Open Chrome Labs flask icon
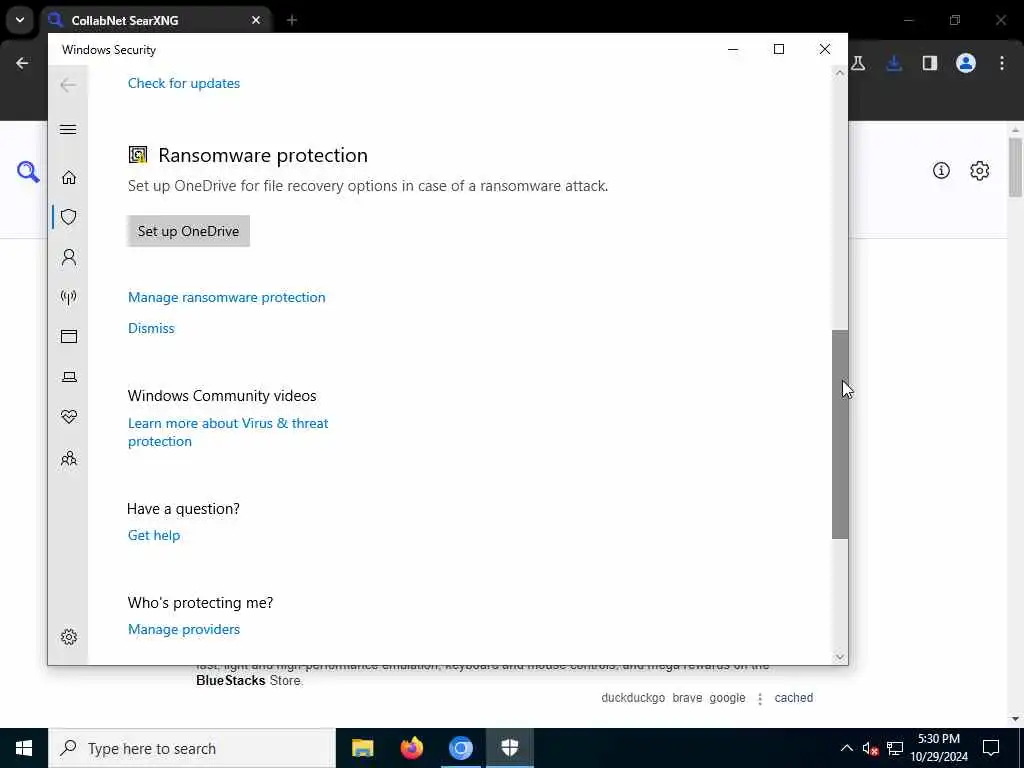 [858, 63]
